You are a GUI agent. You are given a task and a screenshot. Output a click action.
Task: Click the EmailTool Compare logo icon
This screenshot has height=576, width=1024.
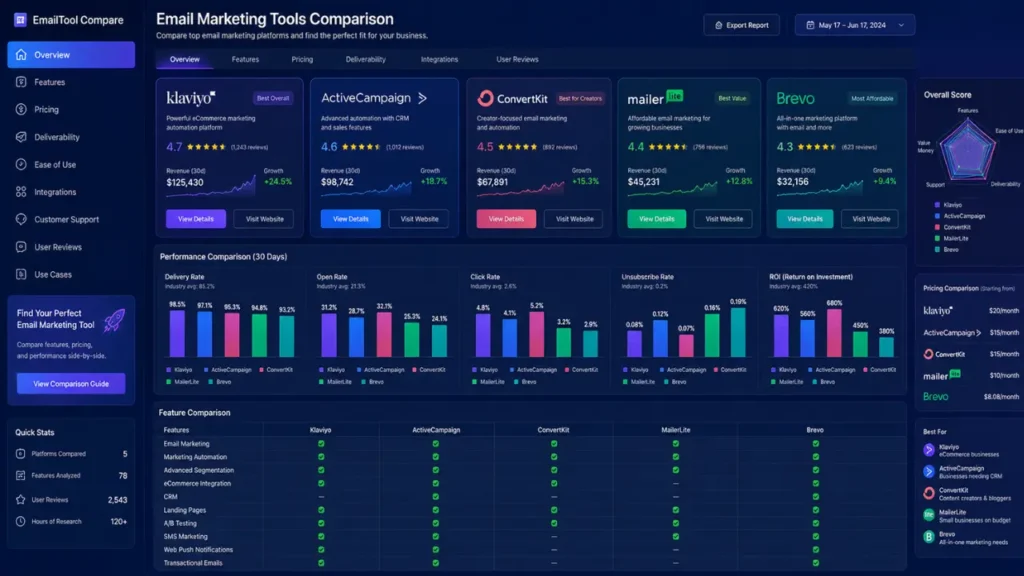pos(20,20)
